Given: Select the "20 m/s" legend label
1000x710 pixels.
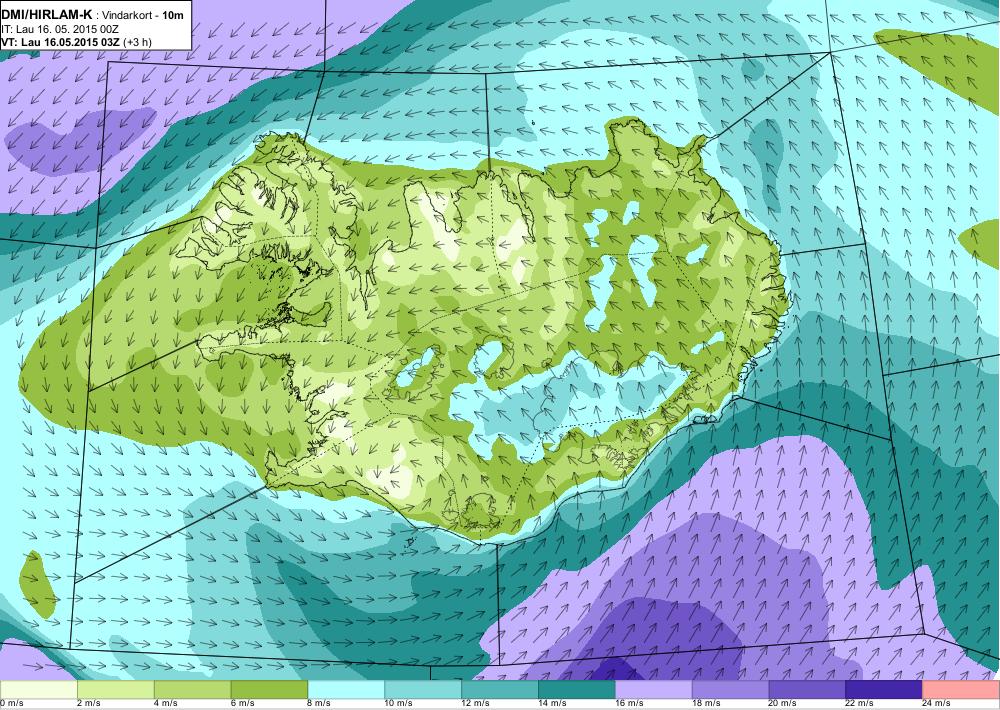Looking at the screenshot, I should (x=783, y=704).
